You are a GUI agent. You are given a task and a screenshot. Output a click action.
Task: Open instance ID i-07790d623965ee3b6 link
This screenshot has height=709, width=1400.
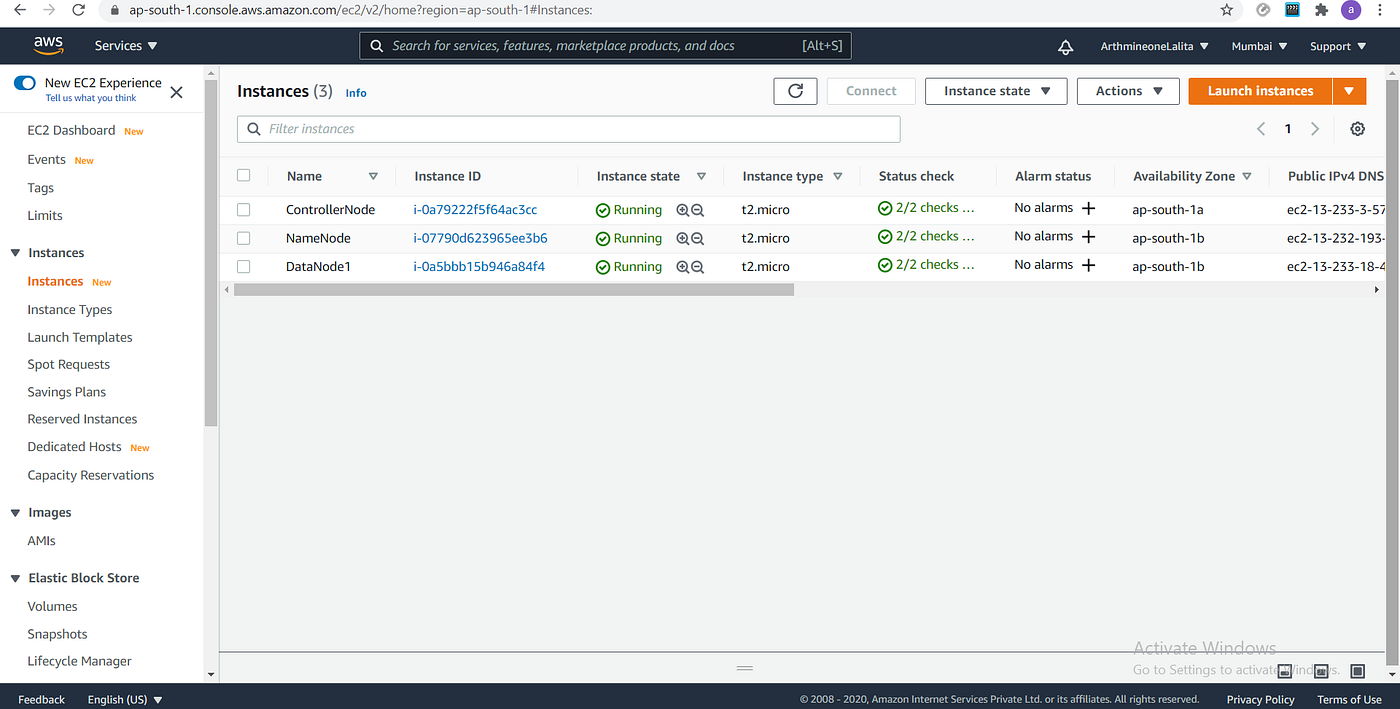pyautogui.click(x=480, y=238)
